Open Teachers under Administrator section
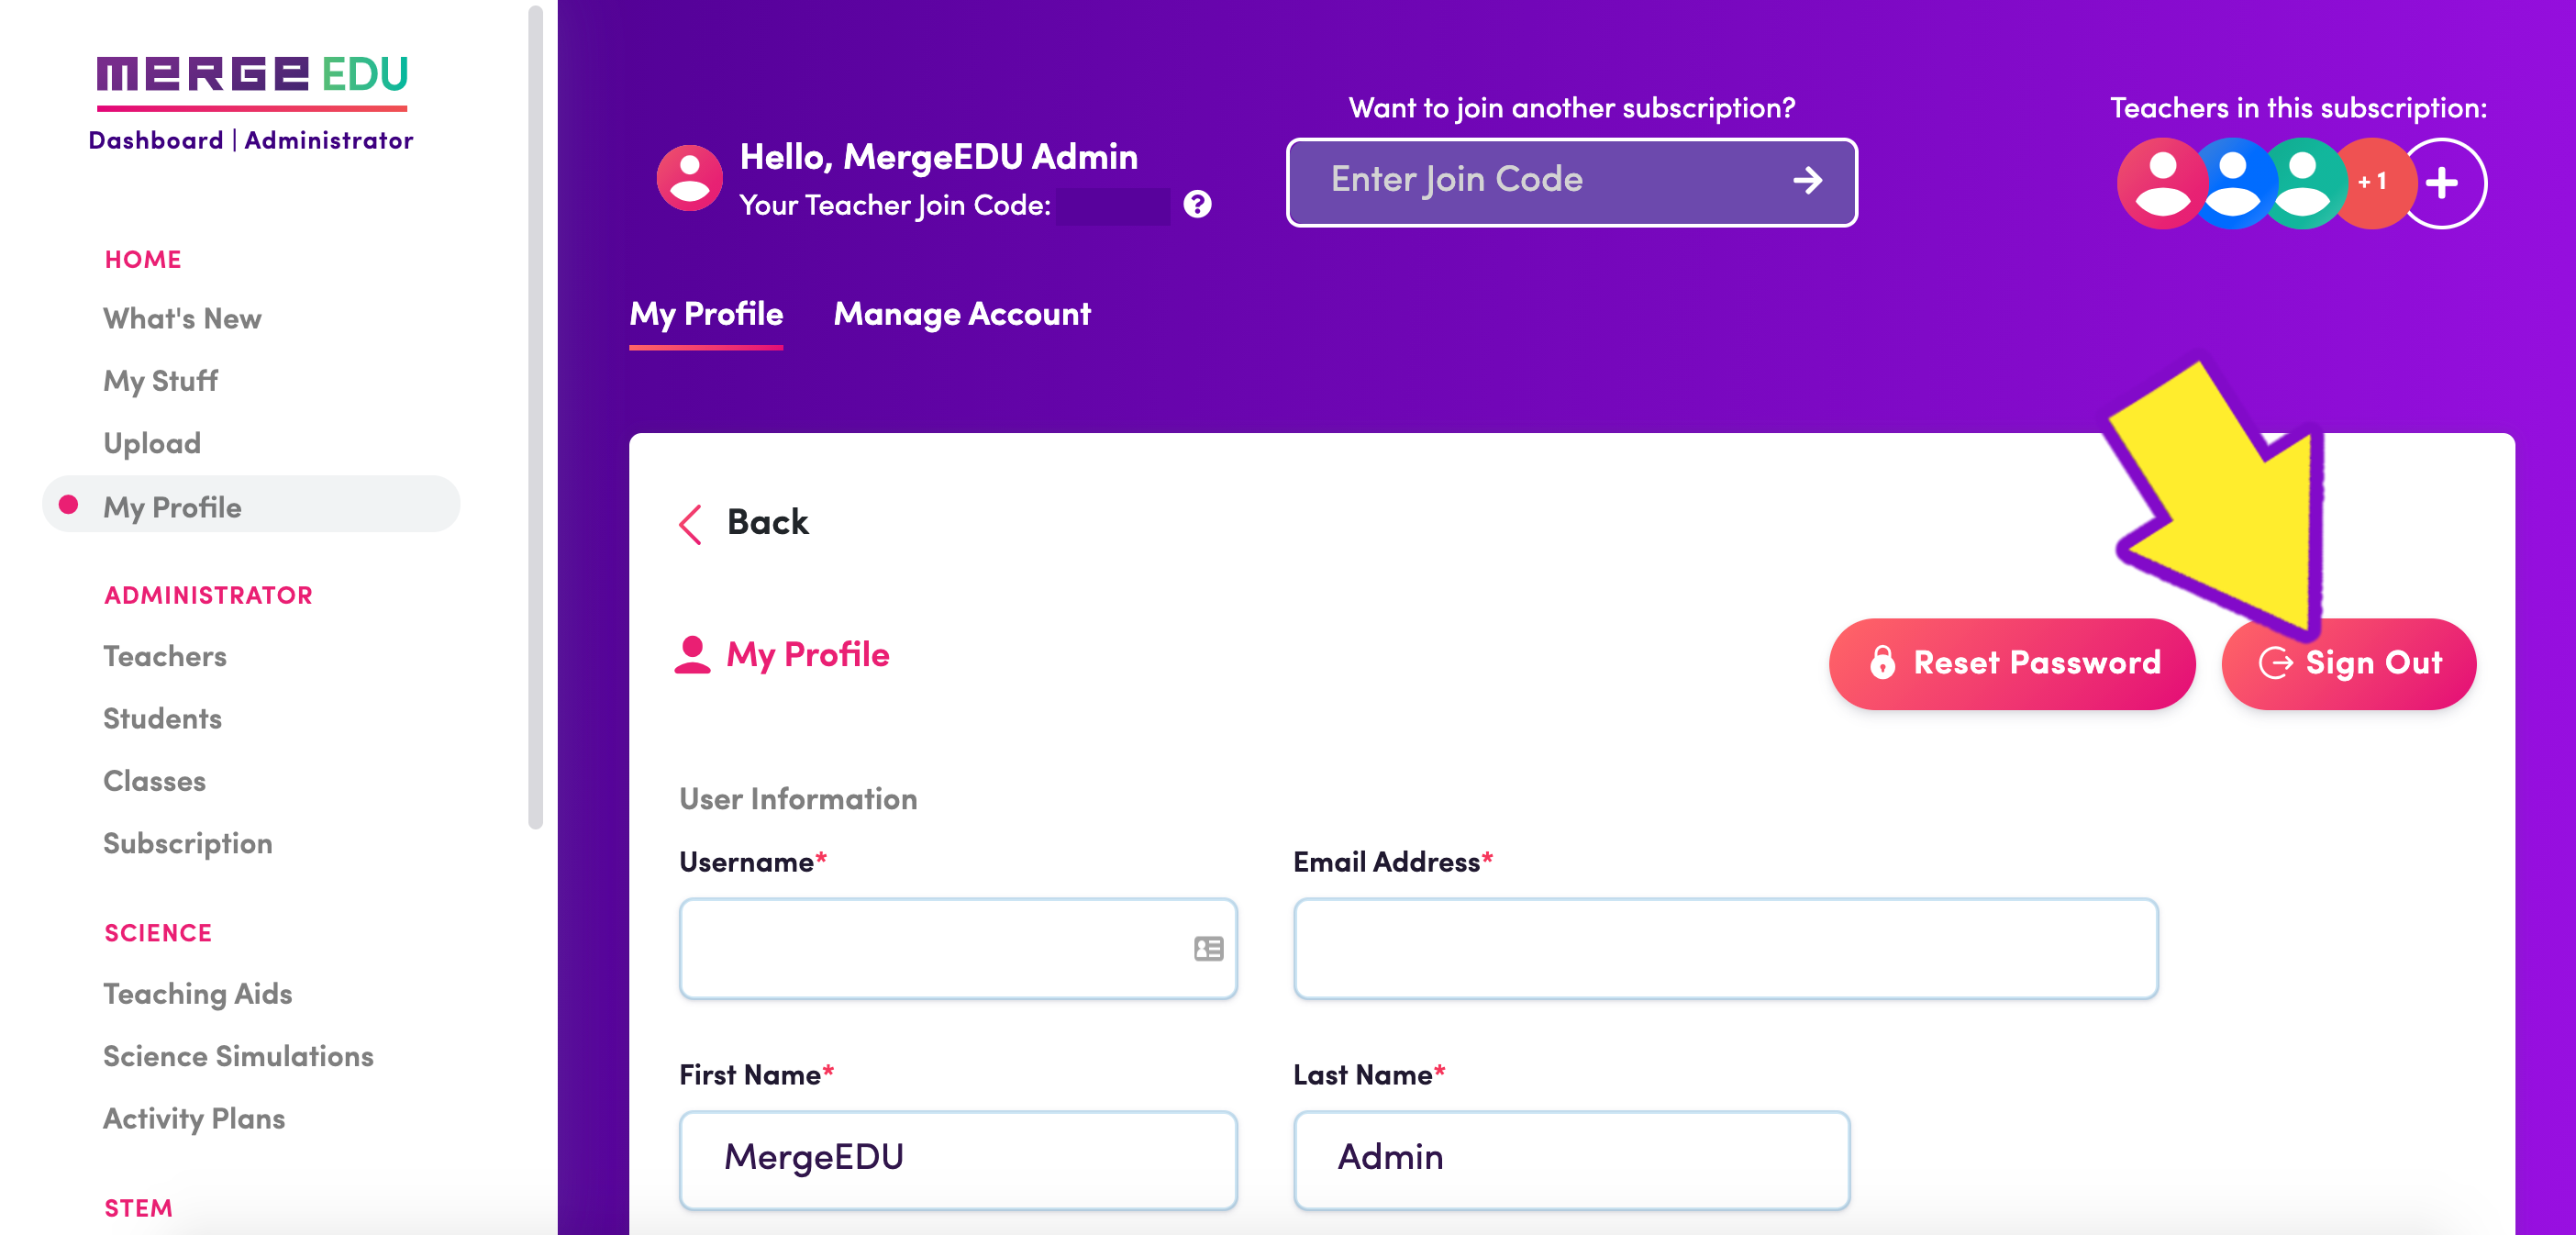 coord(165,656)
